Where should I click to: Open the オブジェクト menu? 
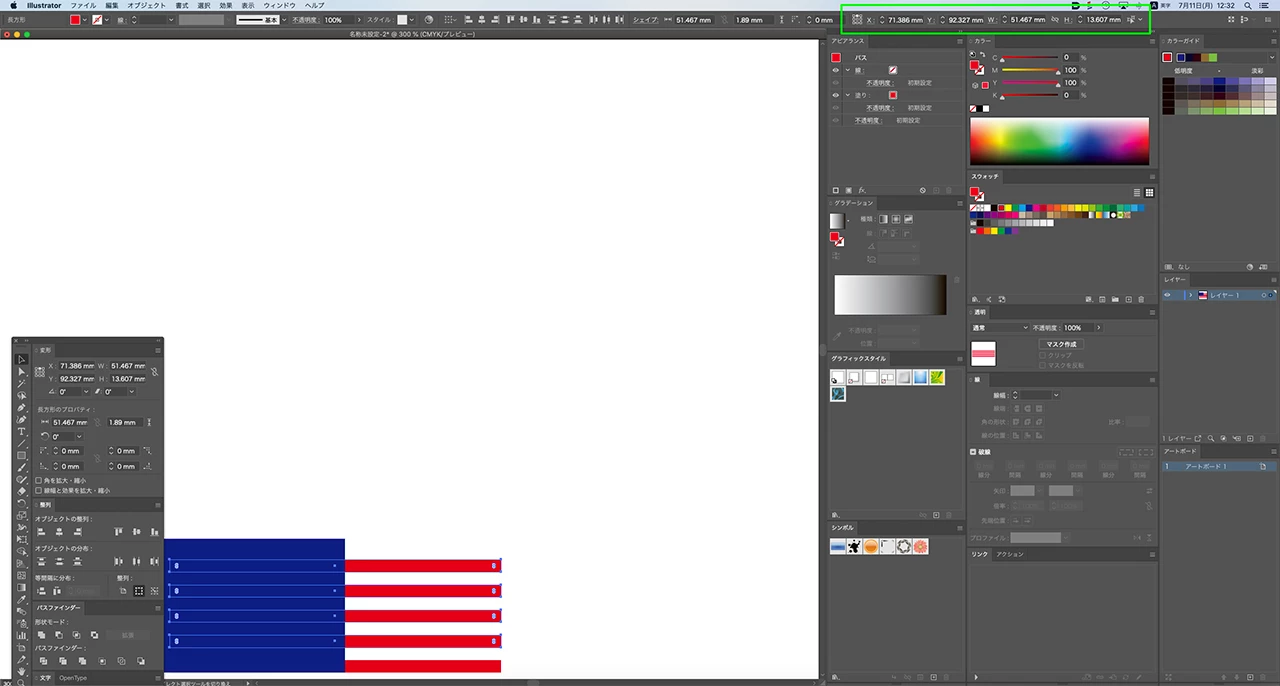(146, 5)
